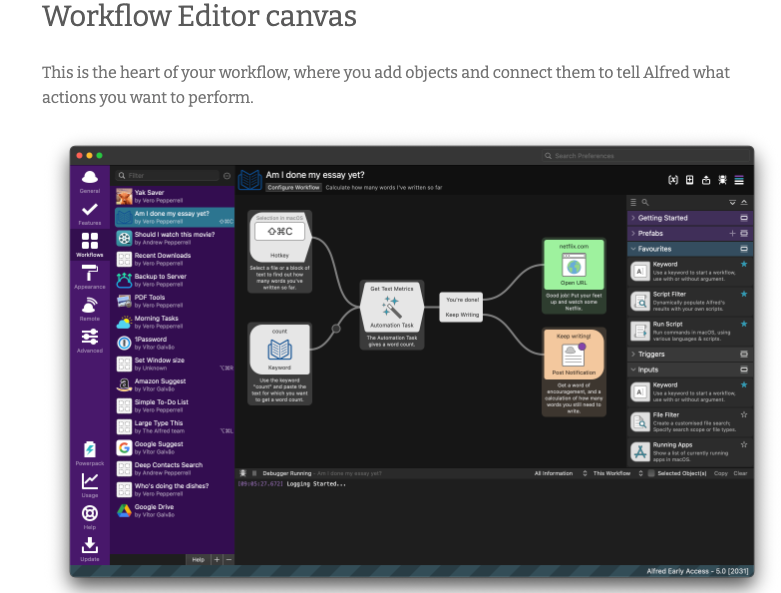Toggle the Inputs Keyword favourite star
Screen dimensions: 781x593
point(744,384)
